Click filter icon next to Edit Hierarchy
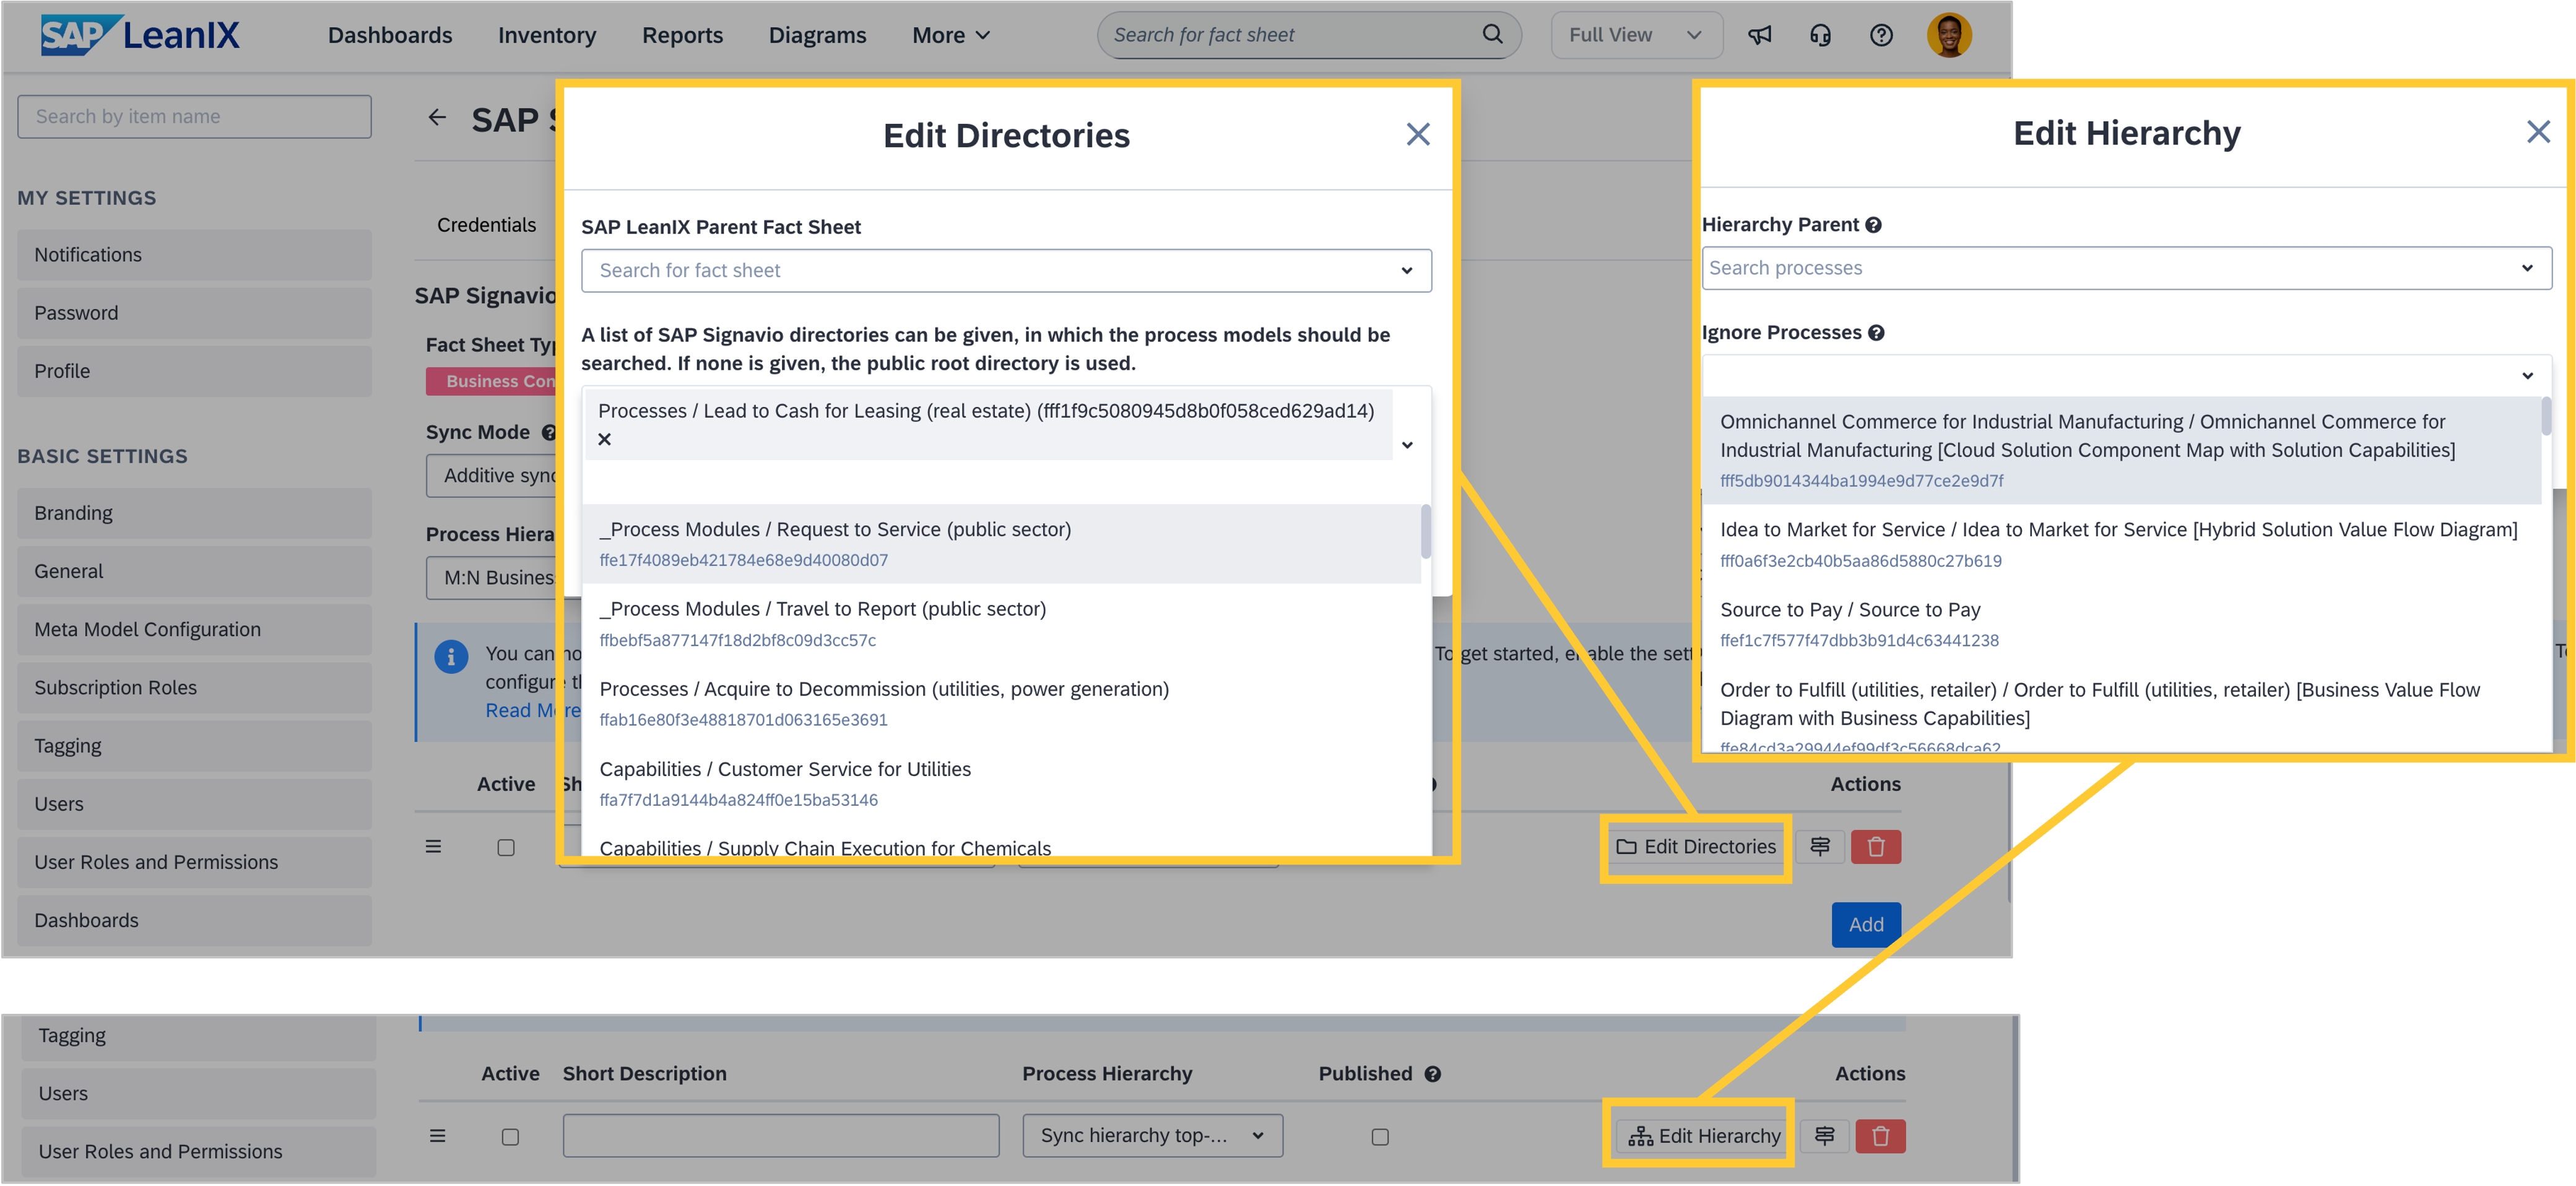 coord(1824,1136)
